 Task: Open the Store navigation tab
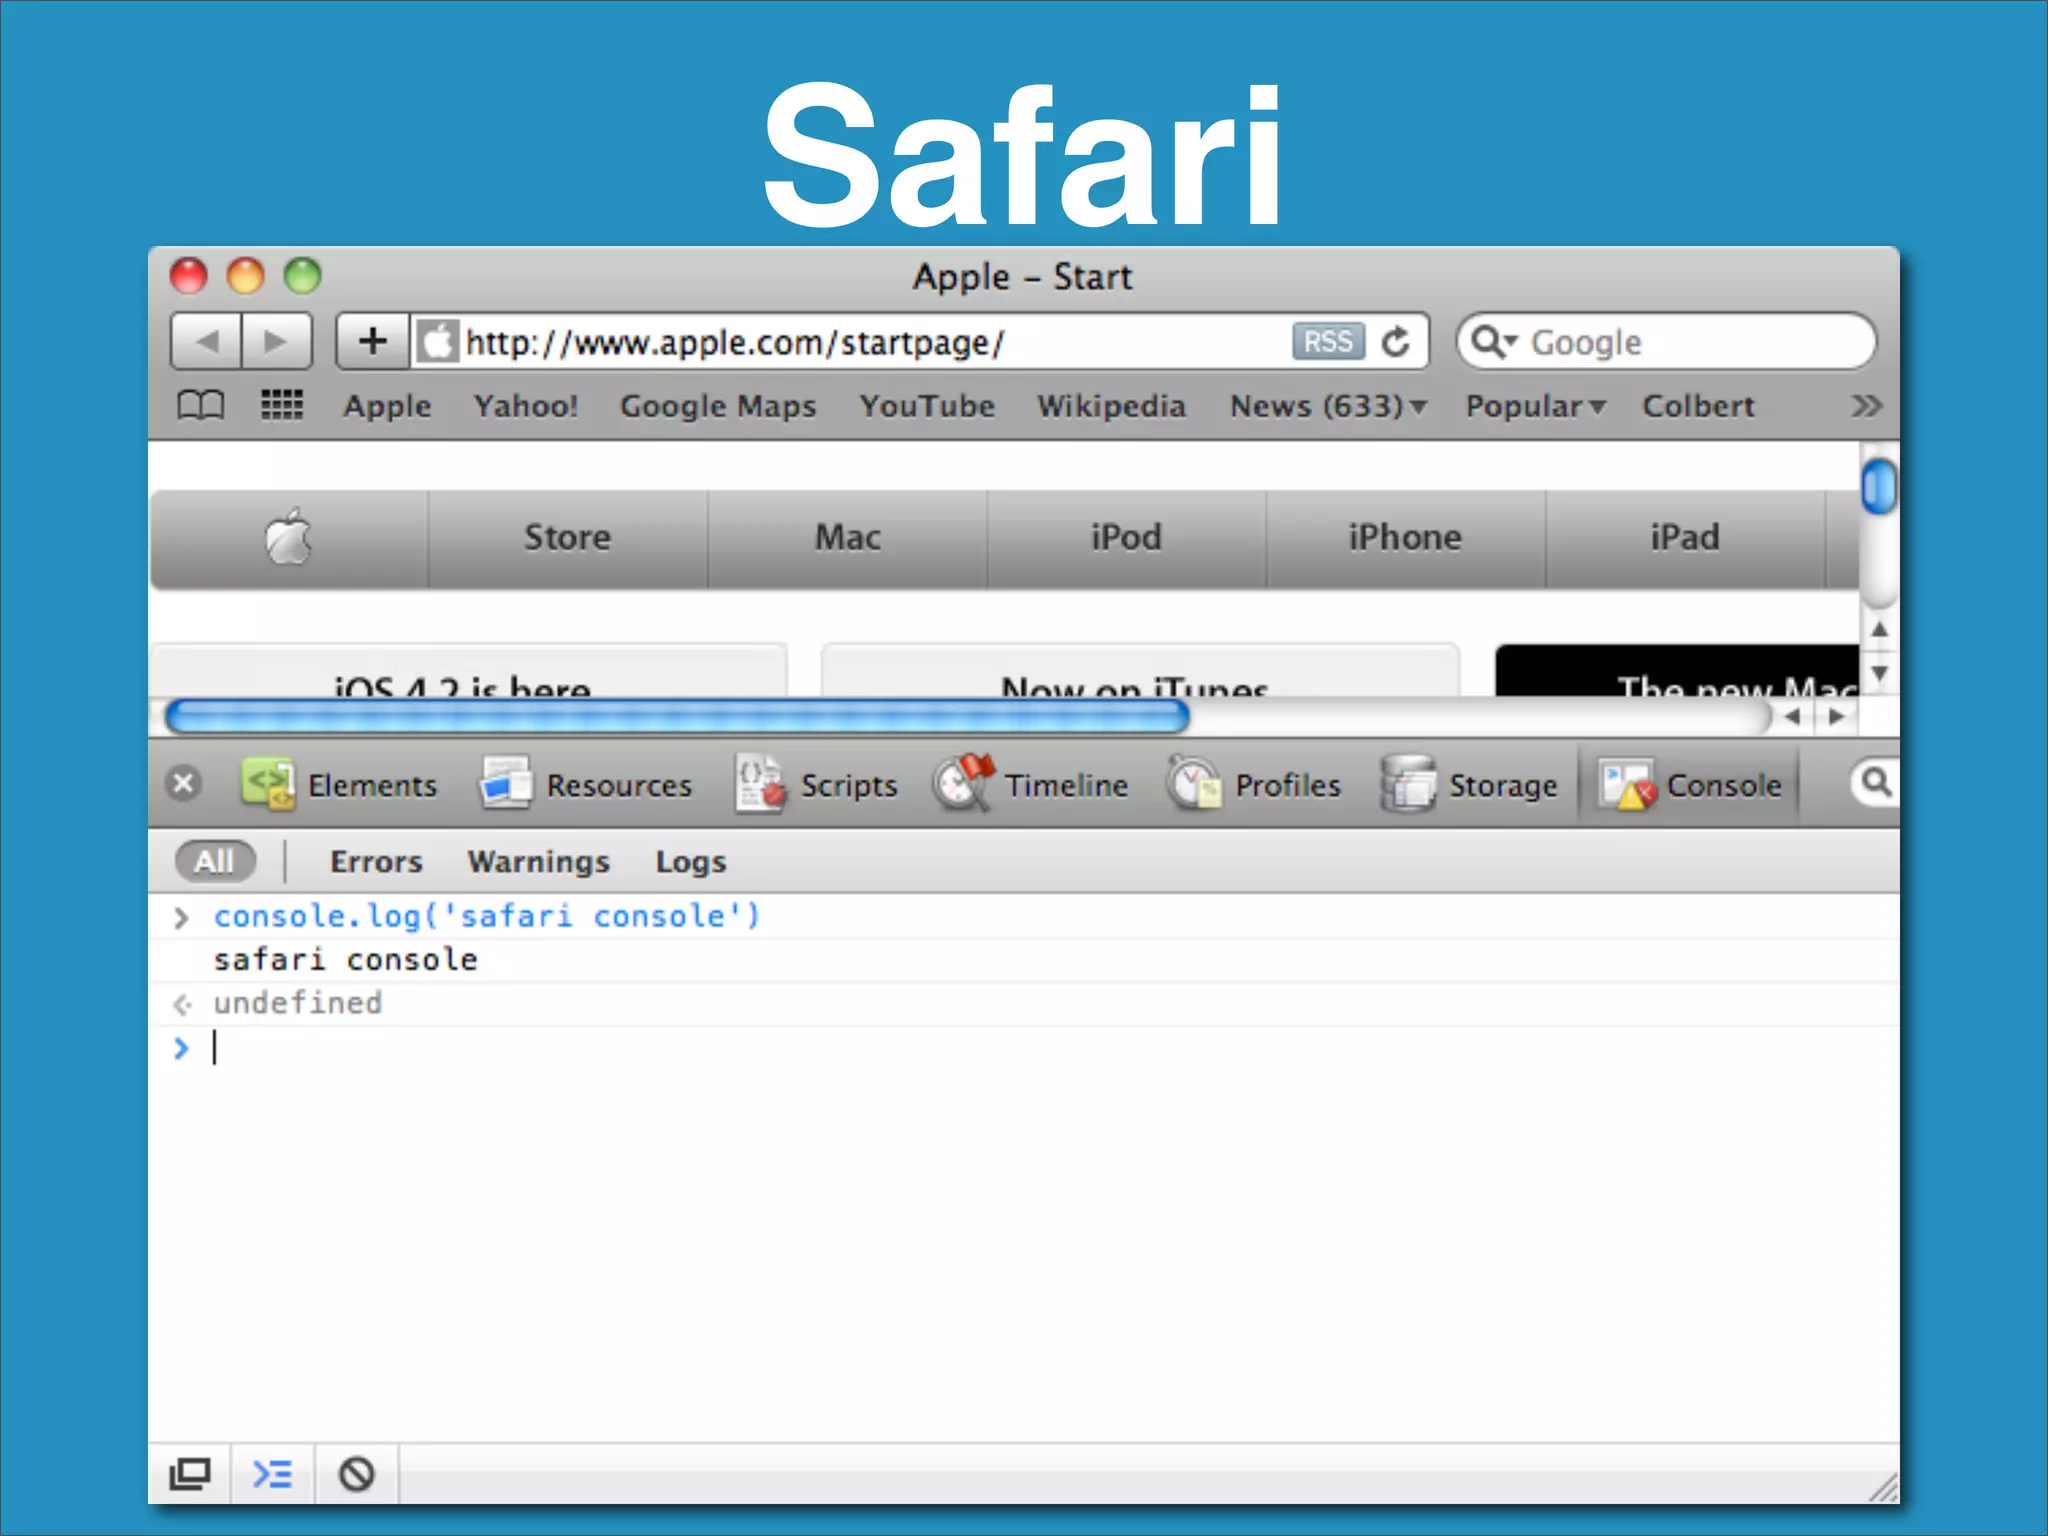point(568,537)
